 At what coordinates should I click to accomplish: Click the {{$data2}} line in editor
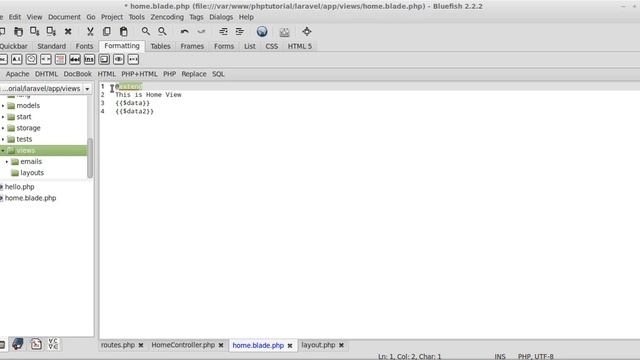(x=134, y=111)
